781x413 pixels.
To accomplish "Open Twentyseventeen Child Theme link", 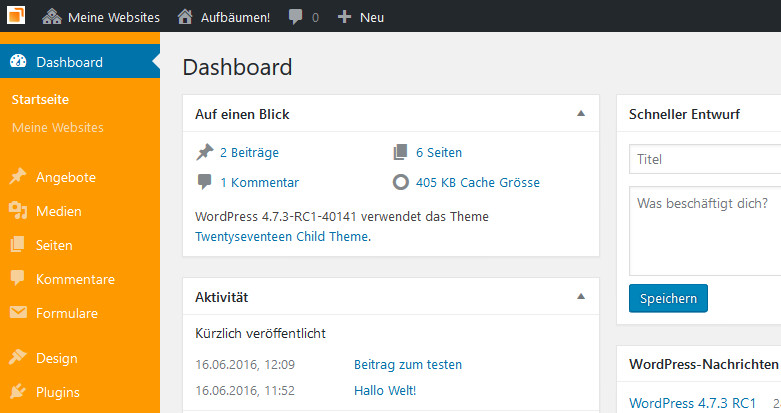I will click(x=281, y=236).
